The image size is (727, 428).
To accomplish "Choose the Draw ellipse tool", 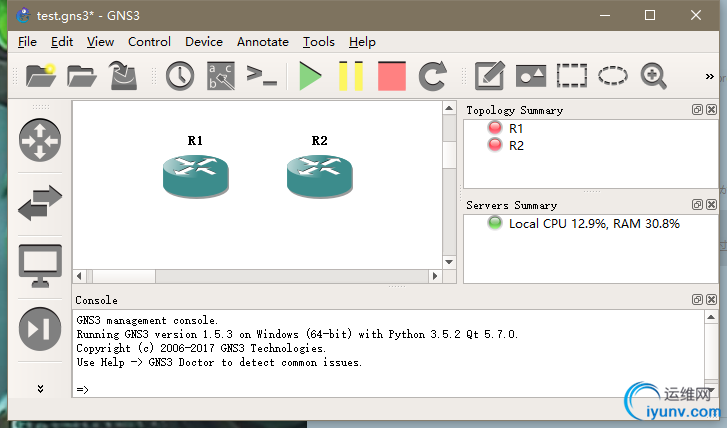I will (x=612, y=76).
